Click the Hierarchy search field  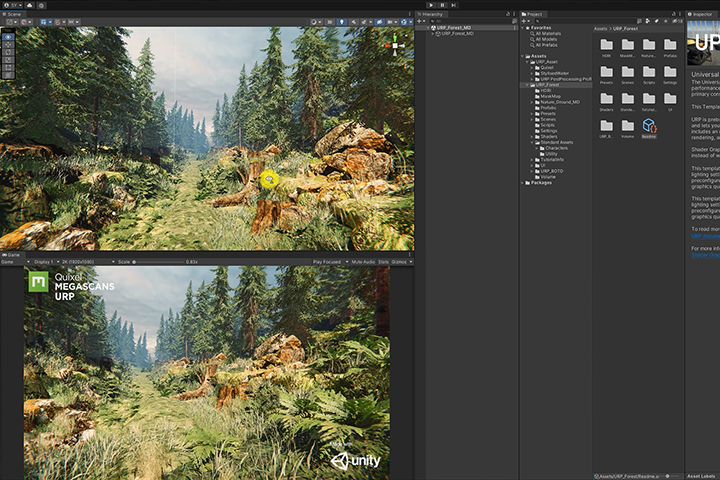tap(470, 21)
